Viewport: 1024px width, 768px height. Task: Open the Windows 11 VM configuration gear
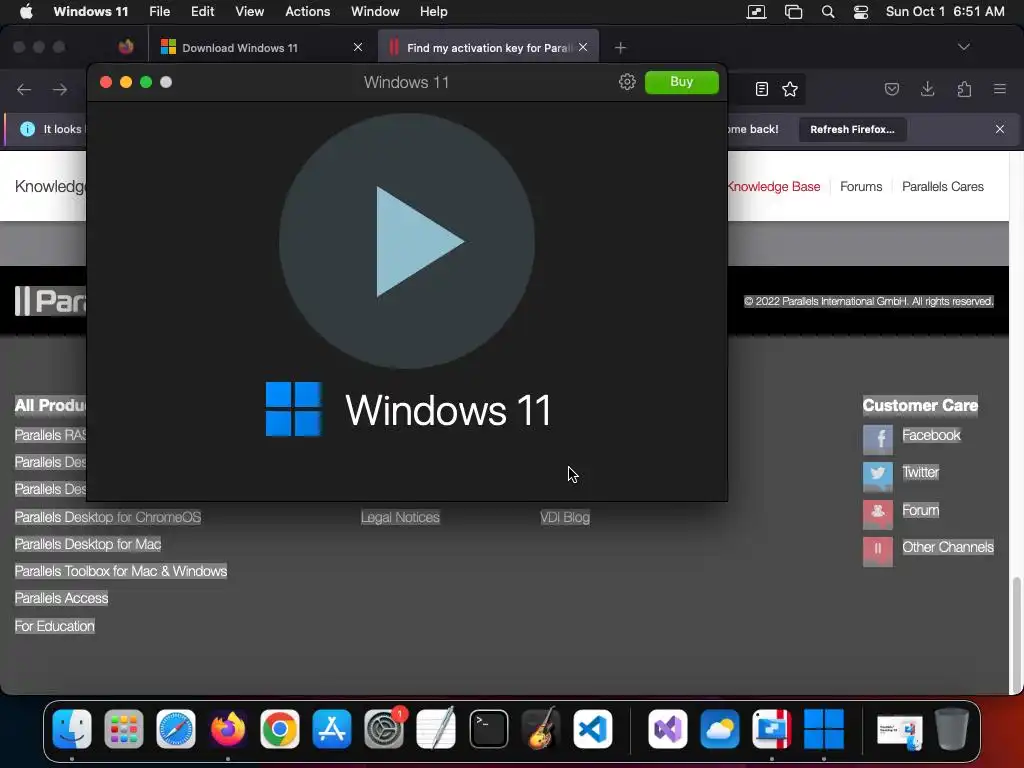coord(627,82)
